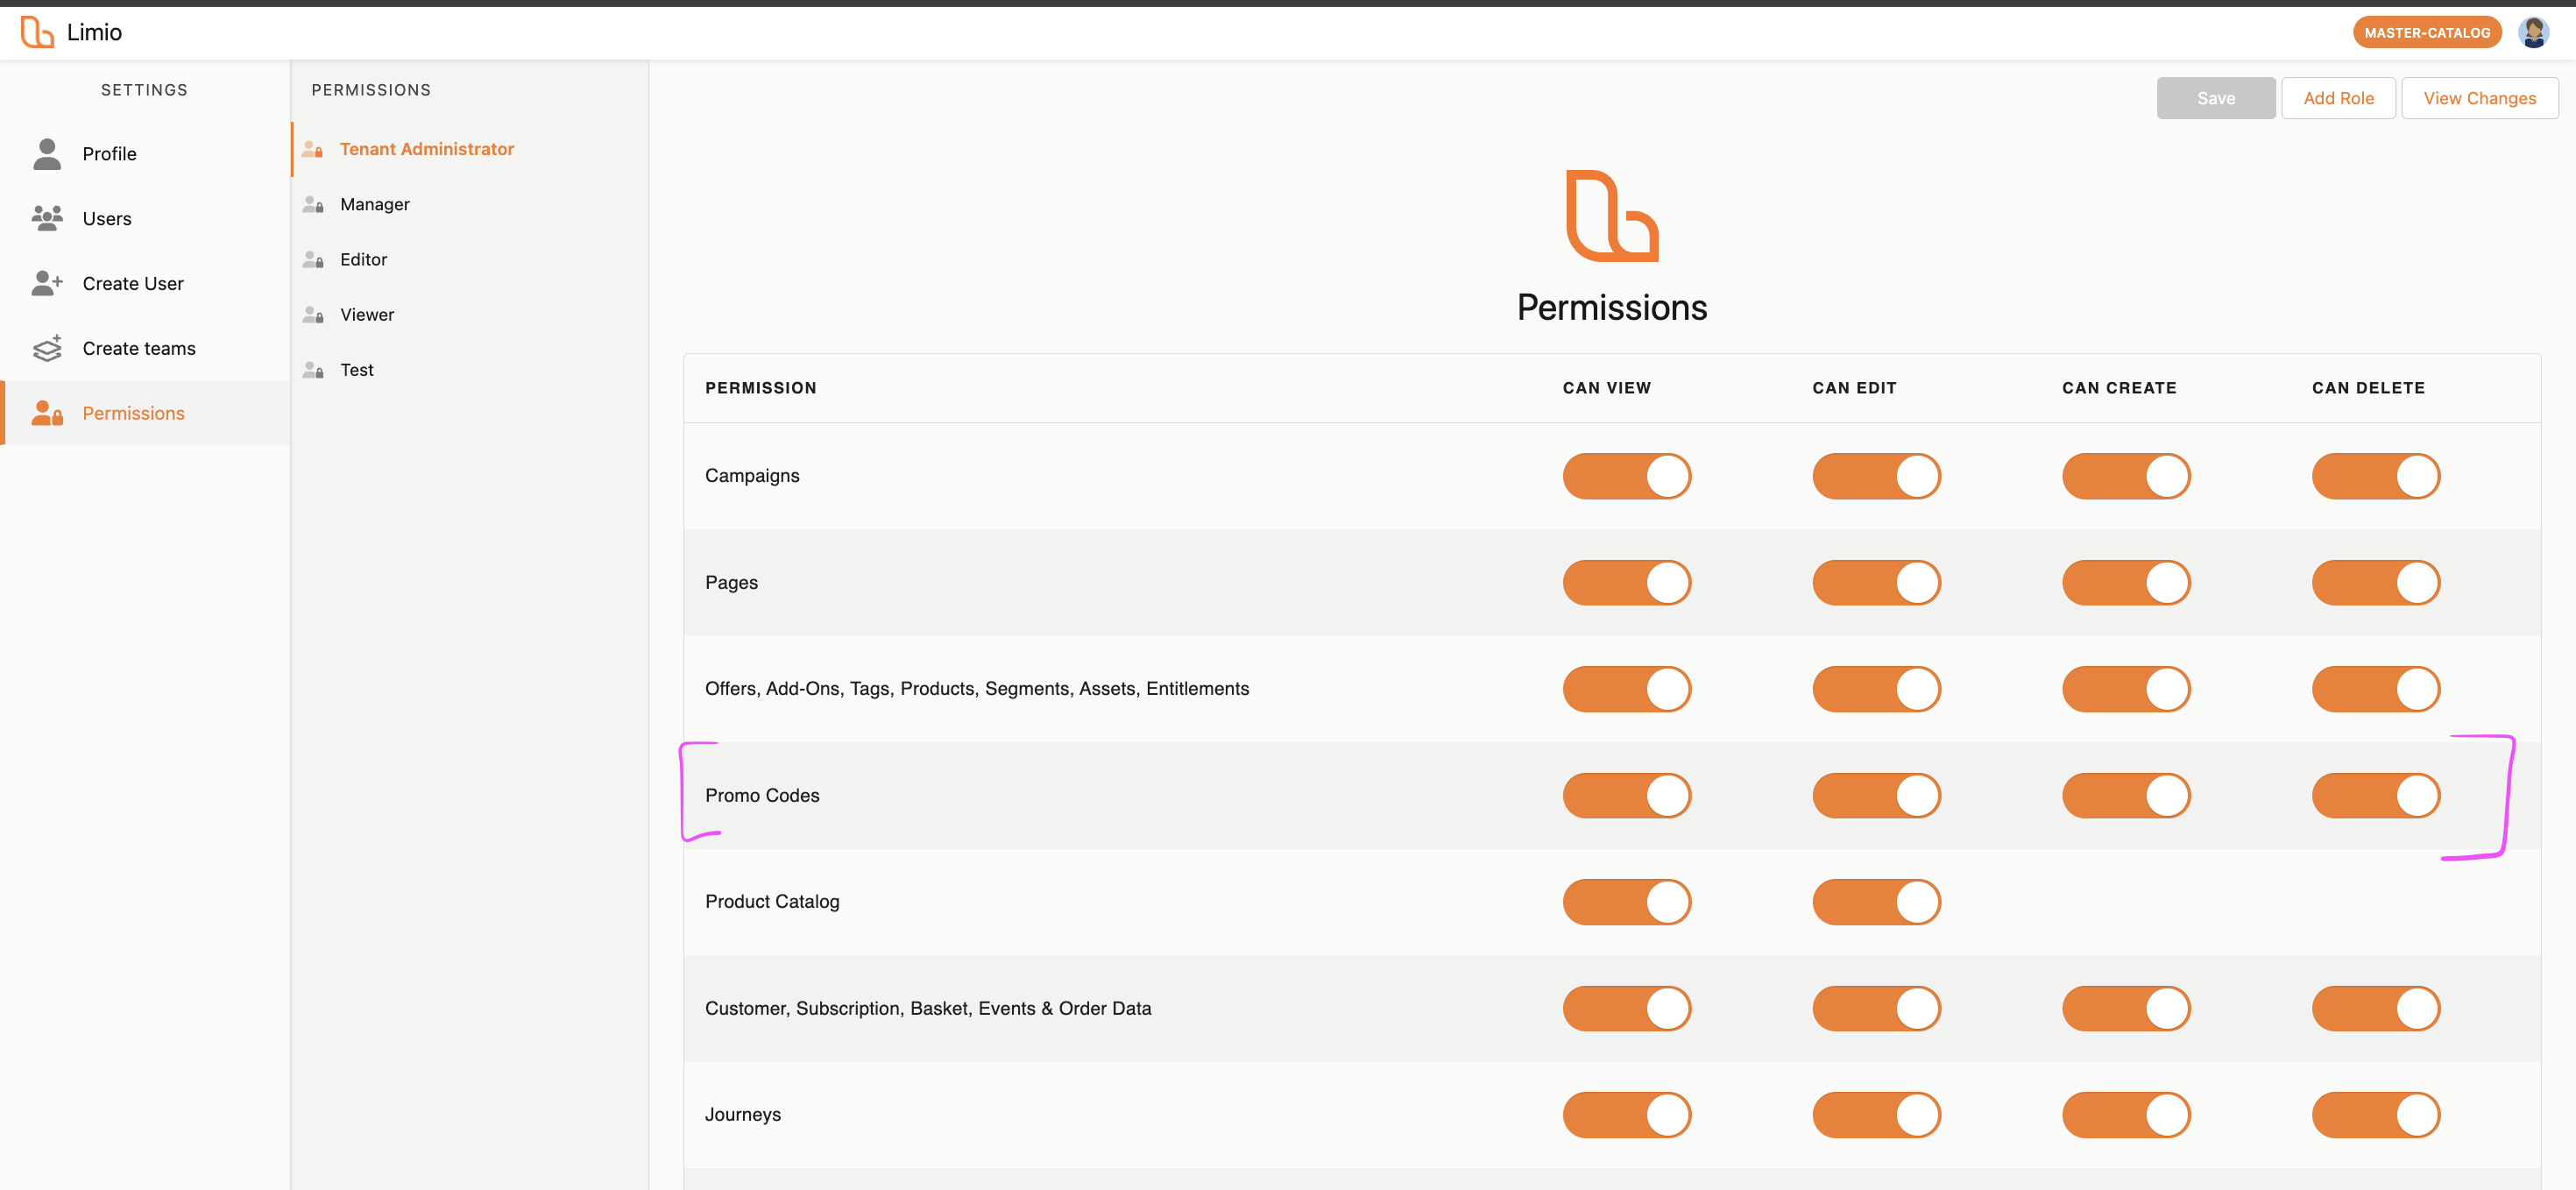
Task: Click the Profile person icon
Action: (47, 153)
